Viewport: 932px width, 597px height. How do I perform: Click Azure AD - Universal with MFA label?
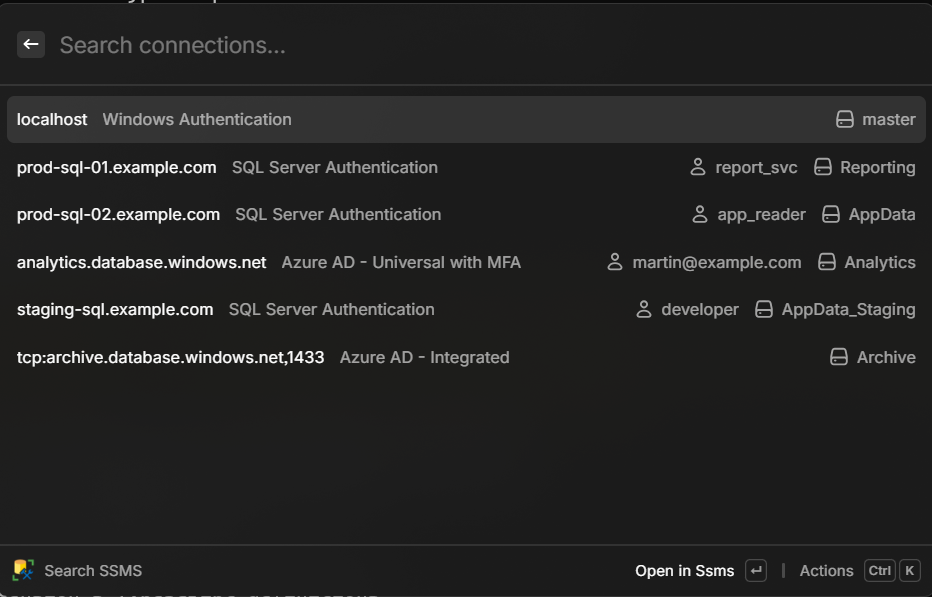401,262
